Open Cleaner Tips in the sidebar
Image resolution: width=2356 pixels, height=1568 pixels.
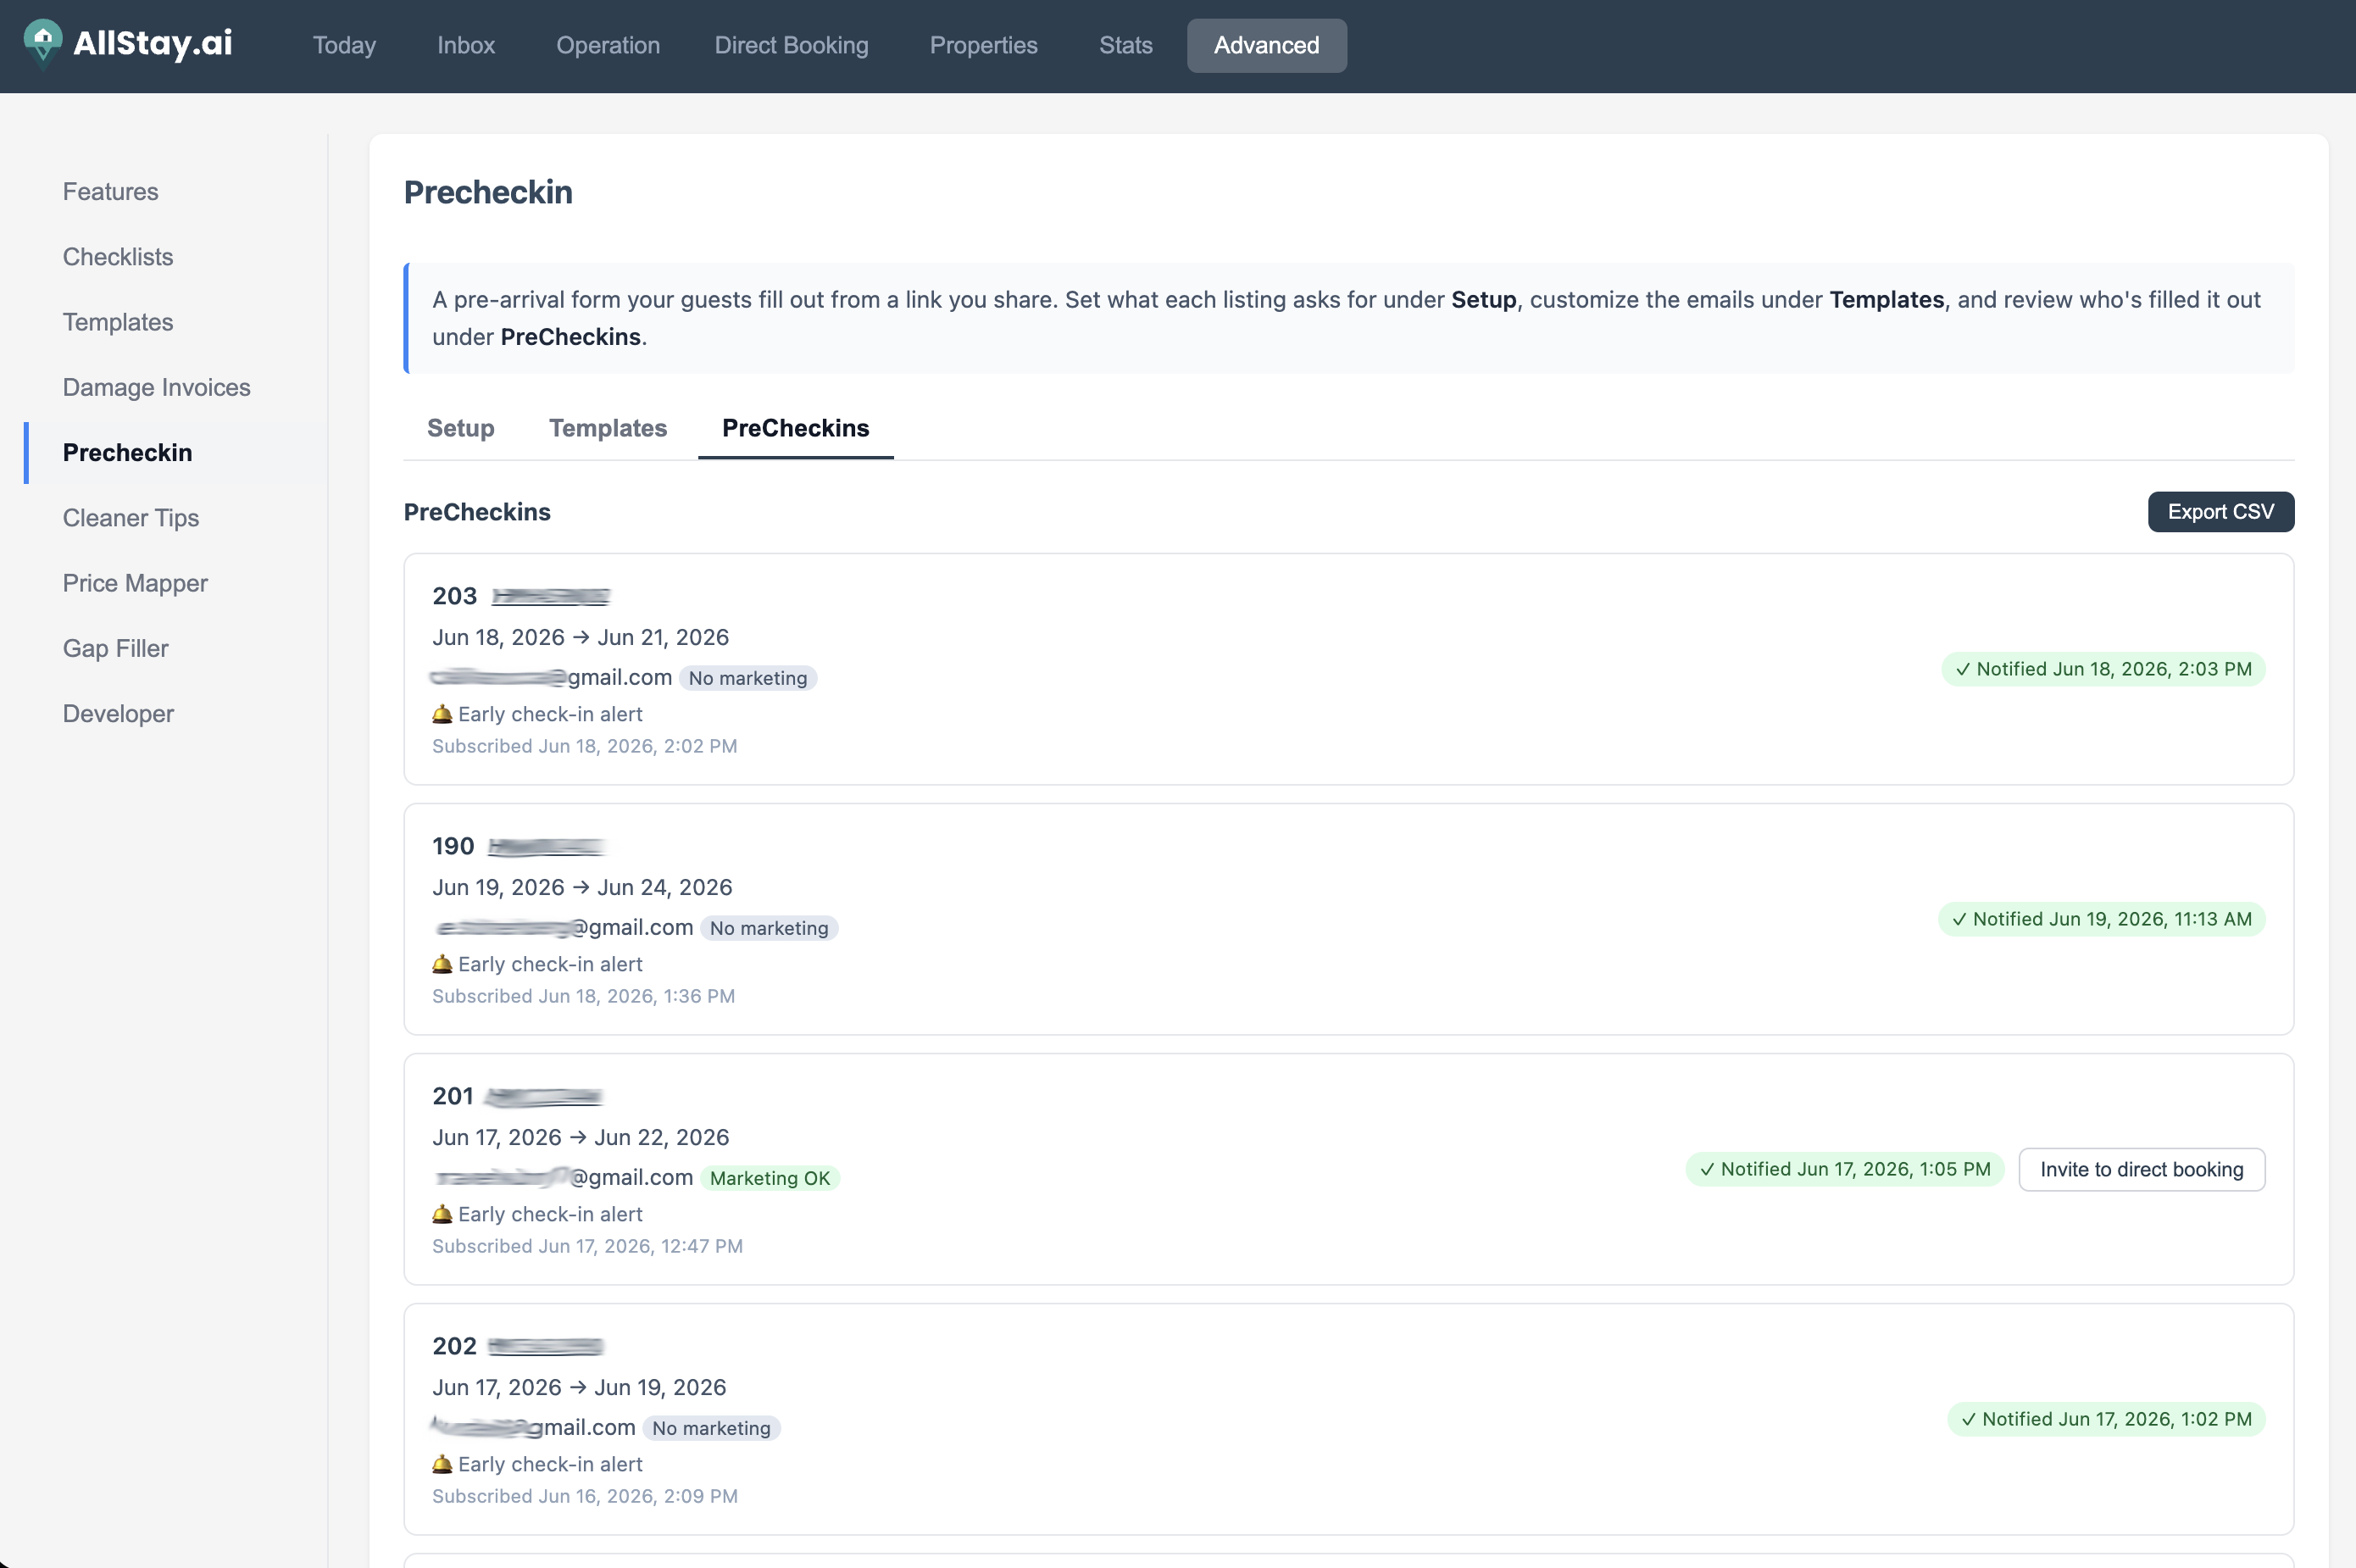click(x=130, y=518)
